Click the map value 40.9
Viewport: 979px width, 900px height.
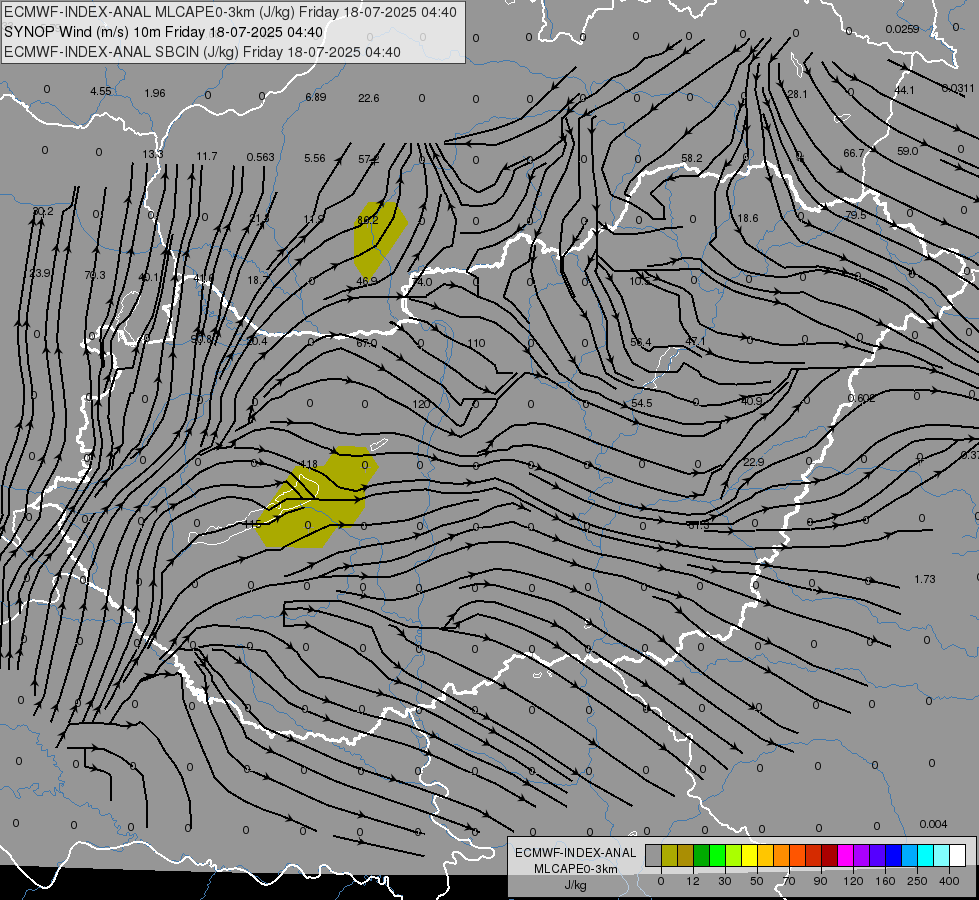pyautogui.click(x=752, y=401)
